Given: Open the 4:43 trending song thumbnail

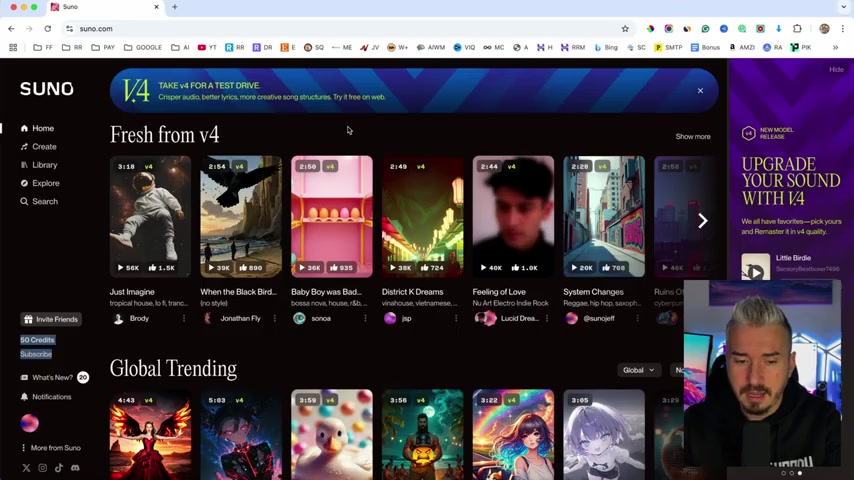Looking at the screenshot, I should (x=150, y=435).
